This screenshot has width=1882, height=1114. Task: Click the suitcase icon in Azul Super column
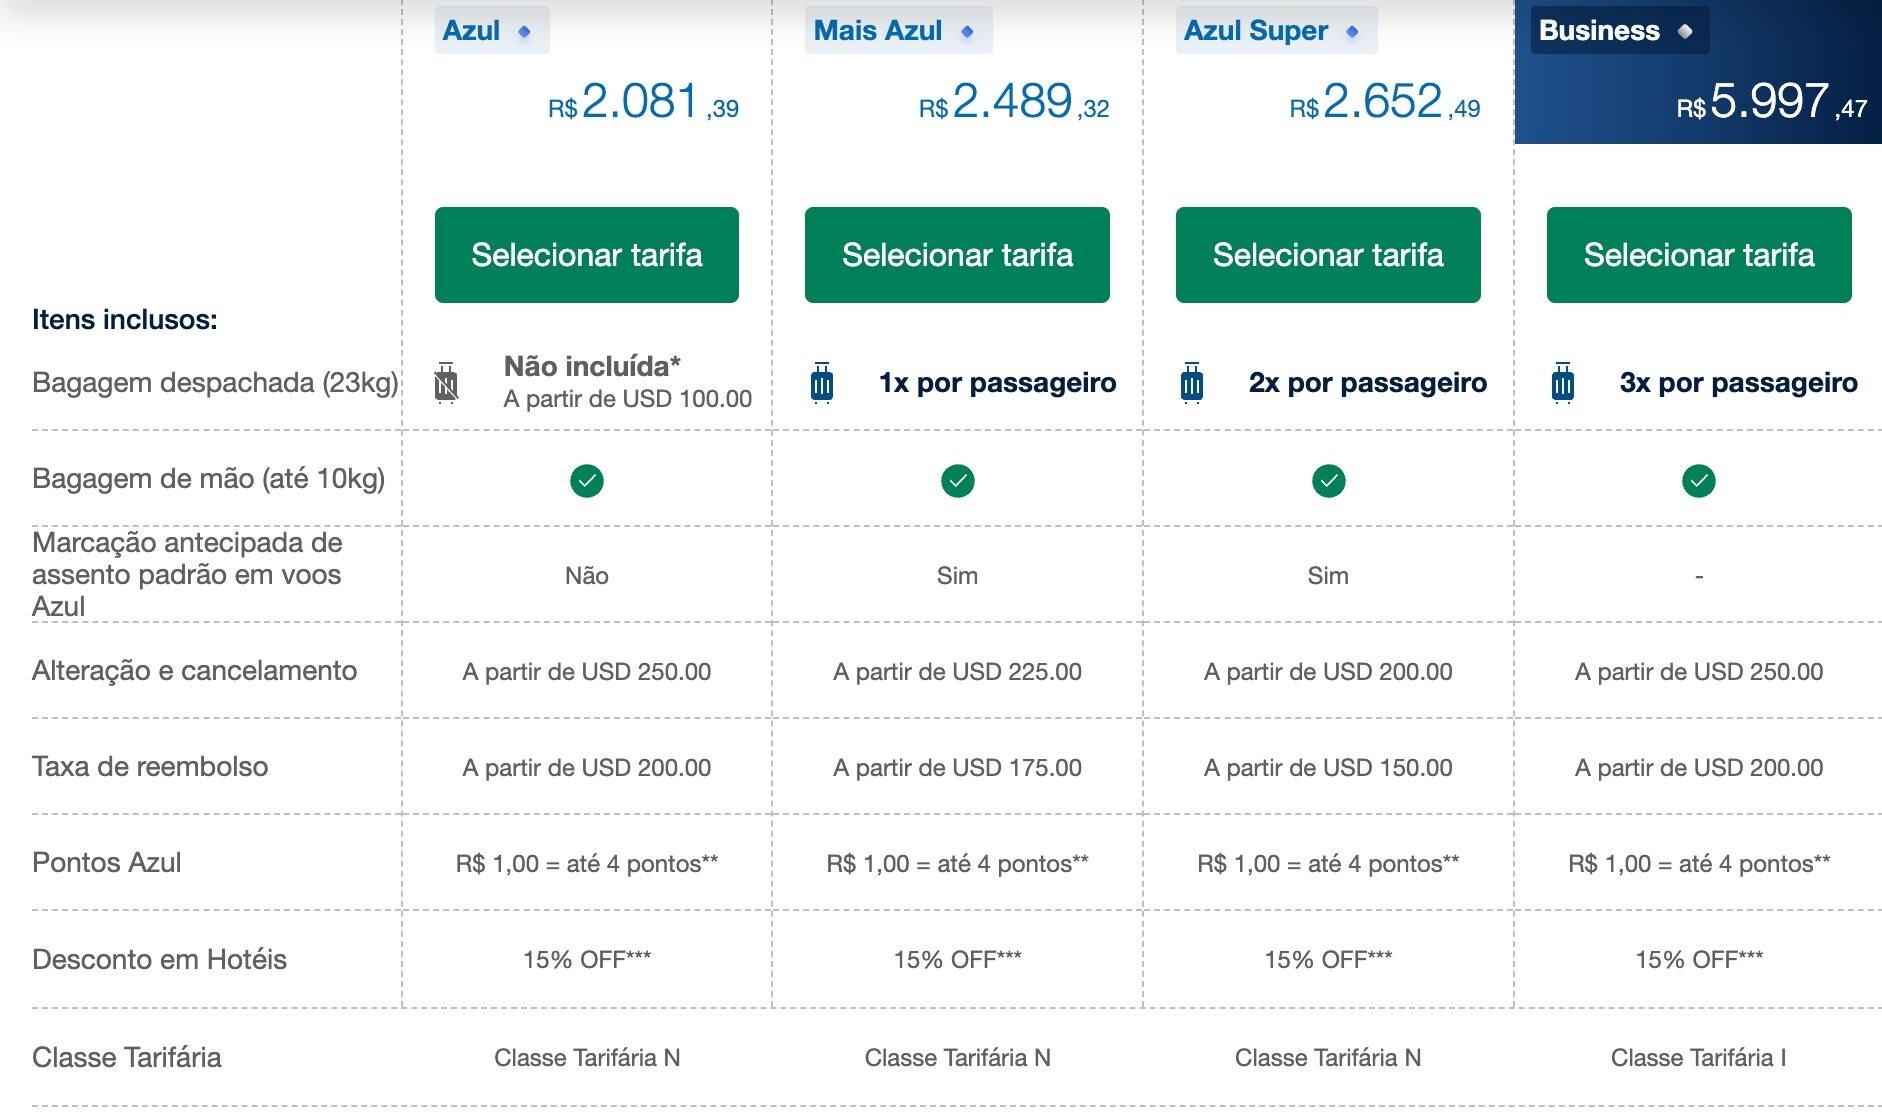point(1192,383)
